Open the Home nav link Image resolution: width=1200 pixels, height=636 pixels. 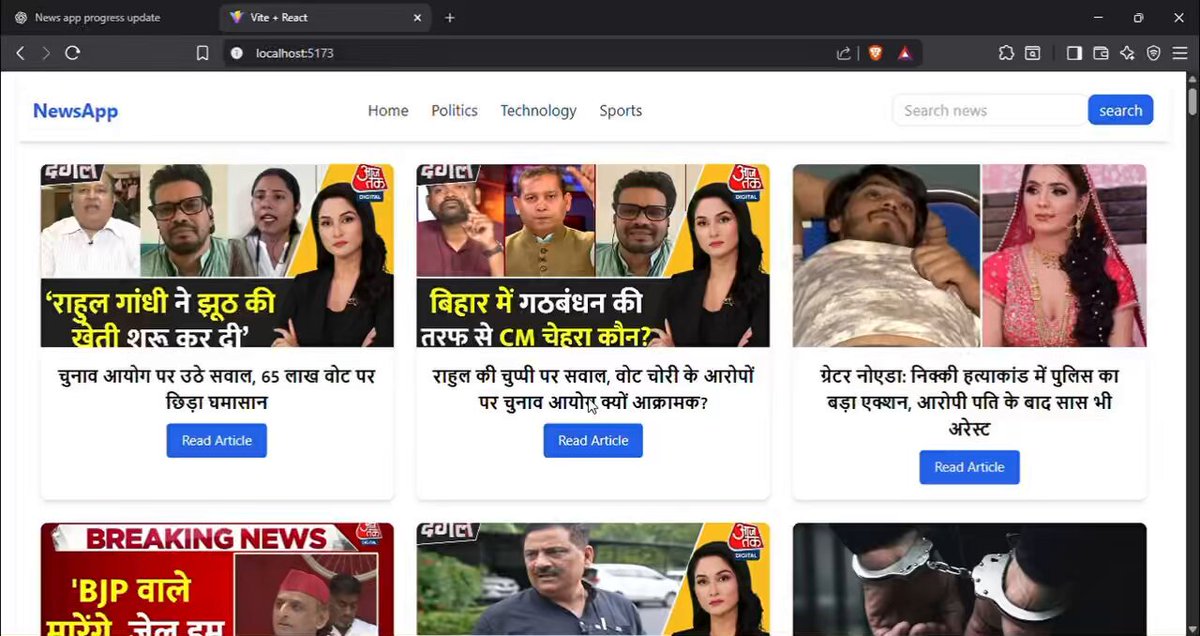tap(388, 111)
